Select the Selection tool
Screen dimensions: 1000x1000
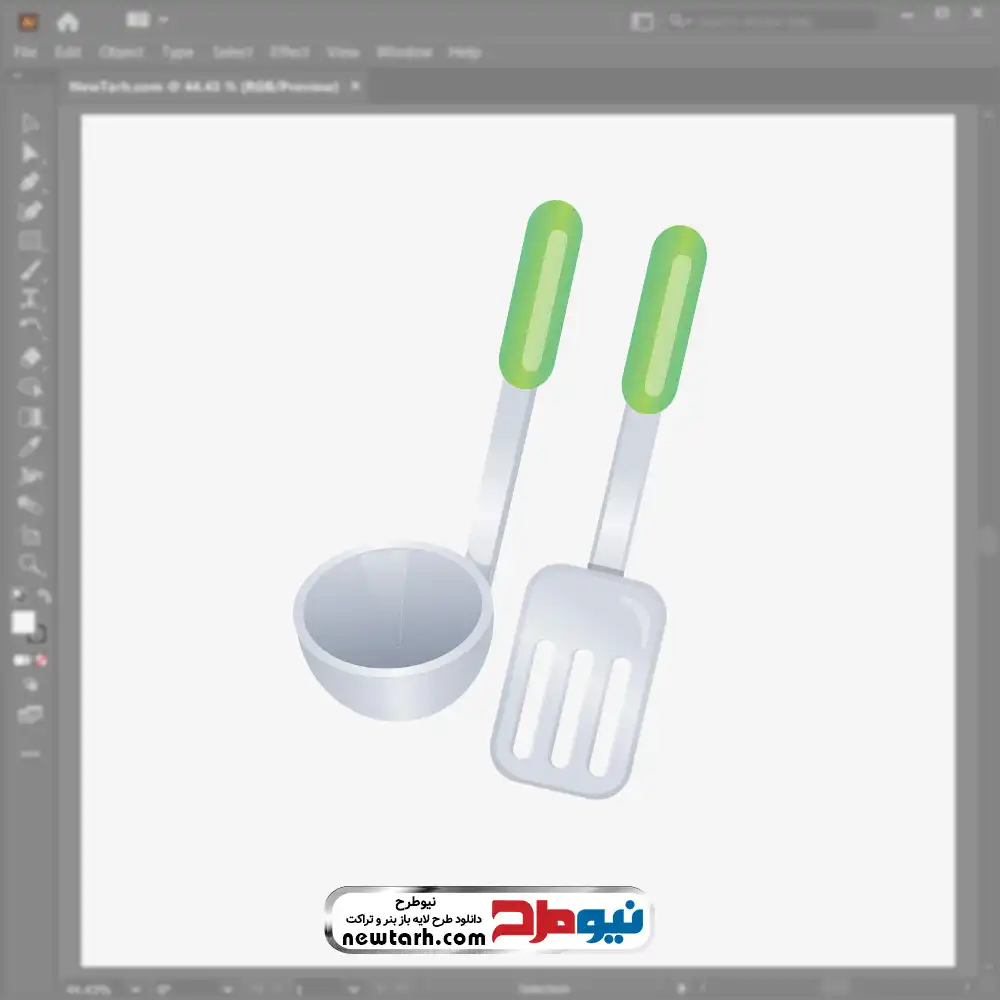click(x=30, y=124)
